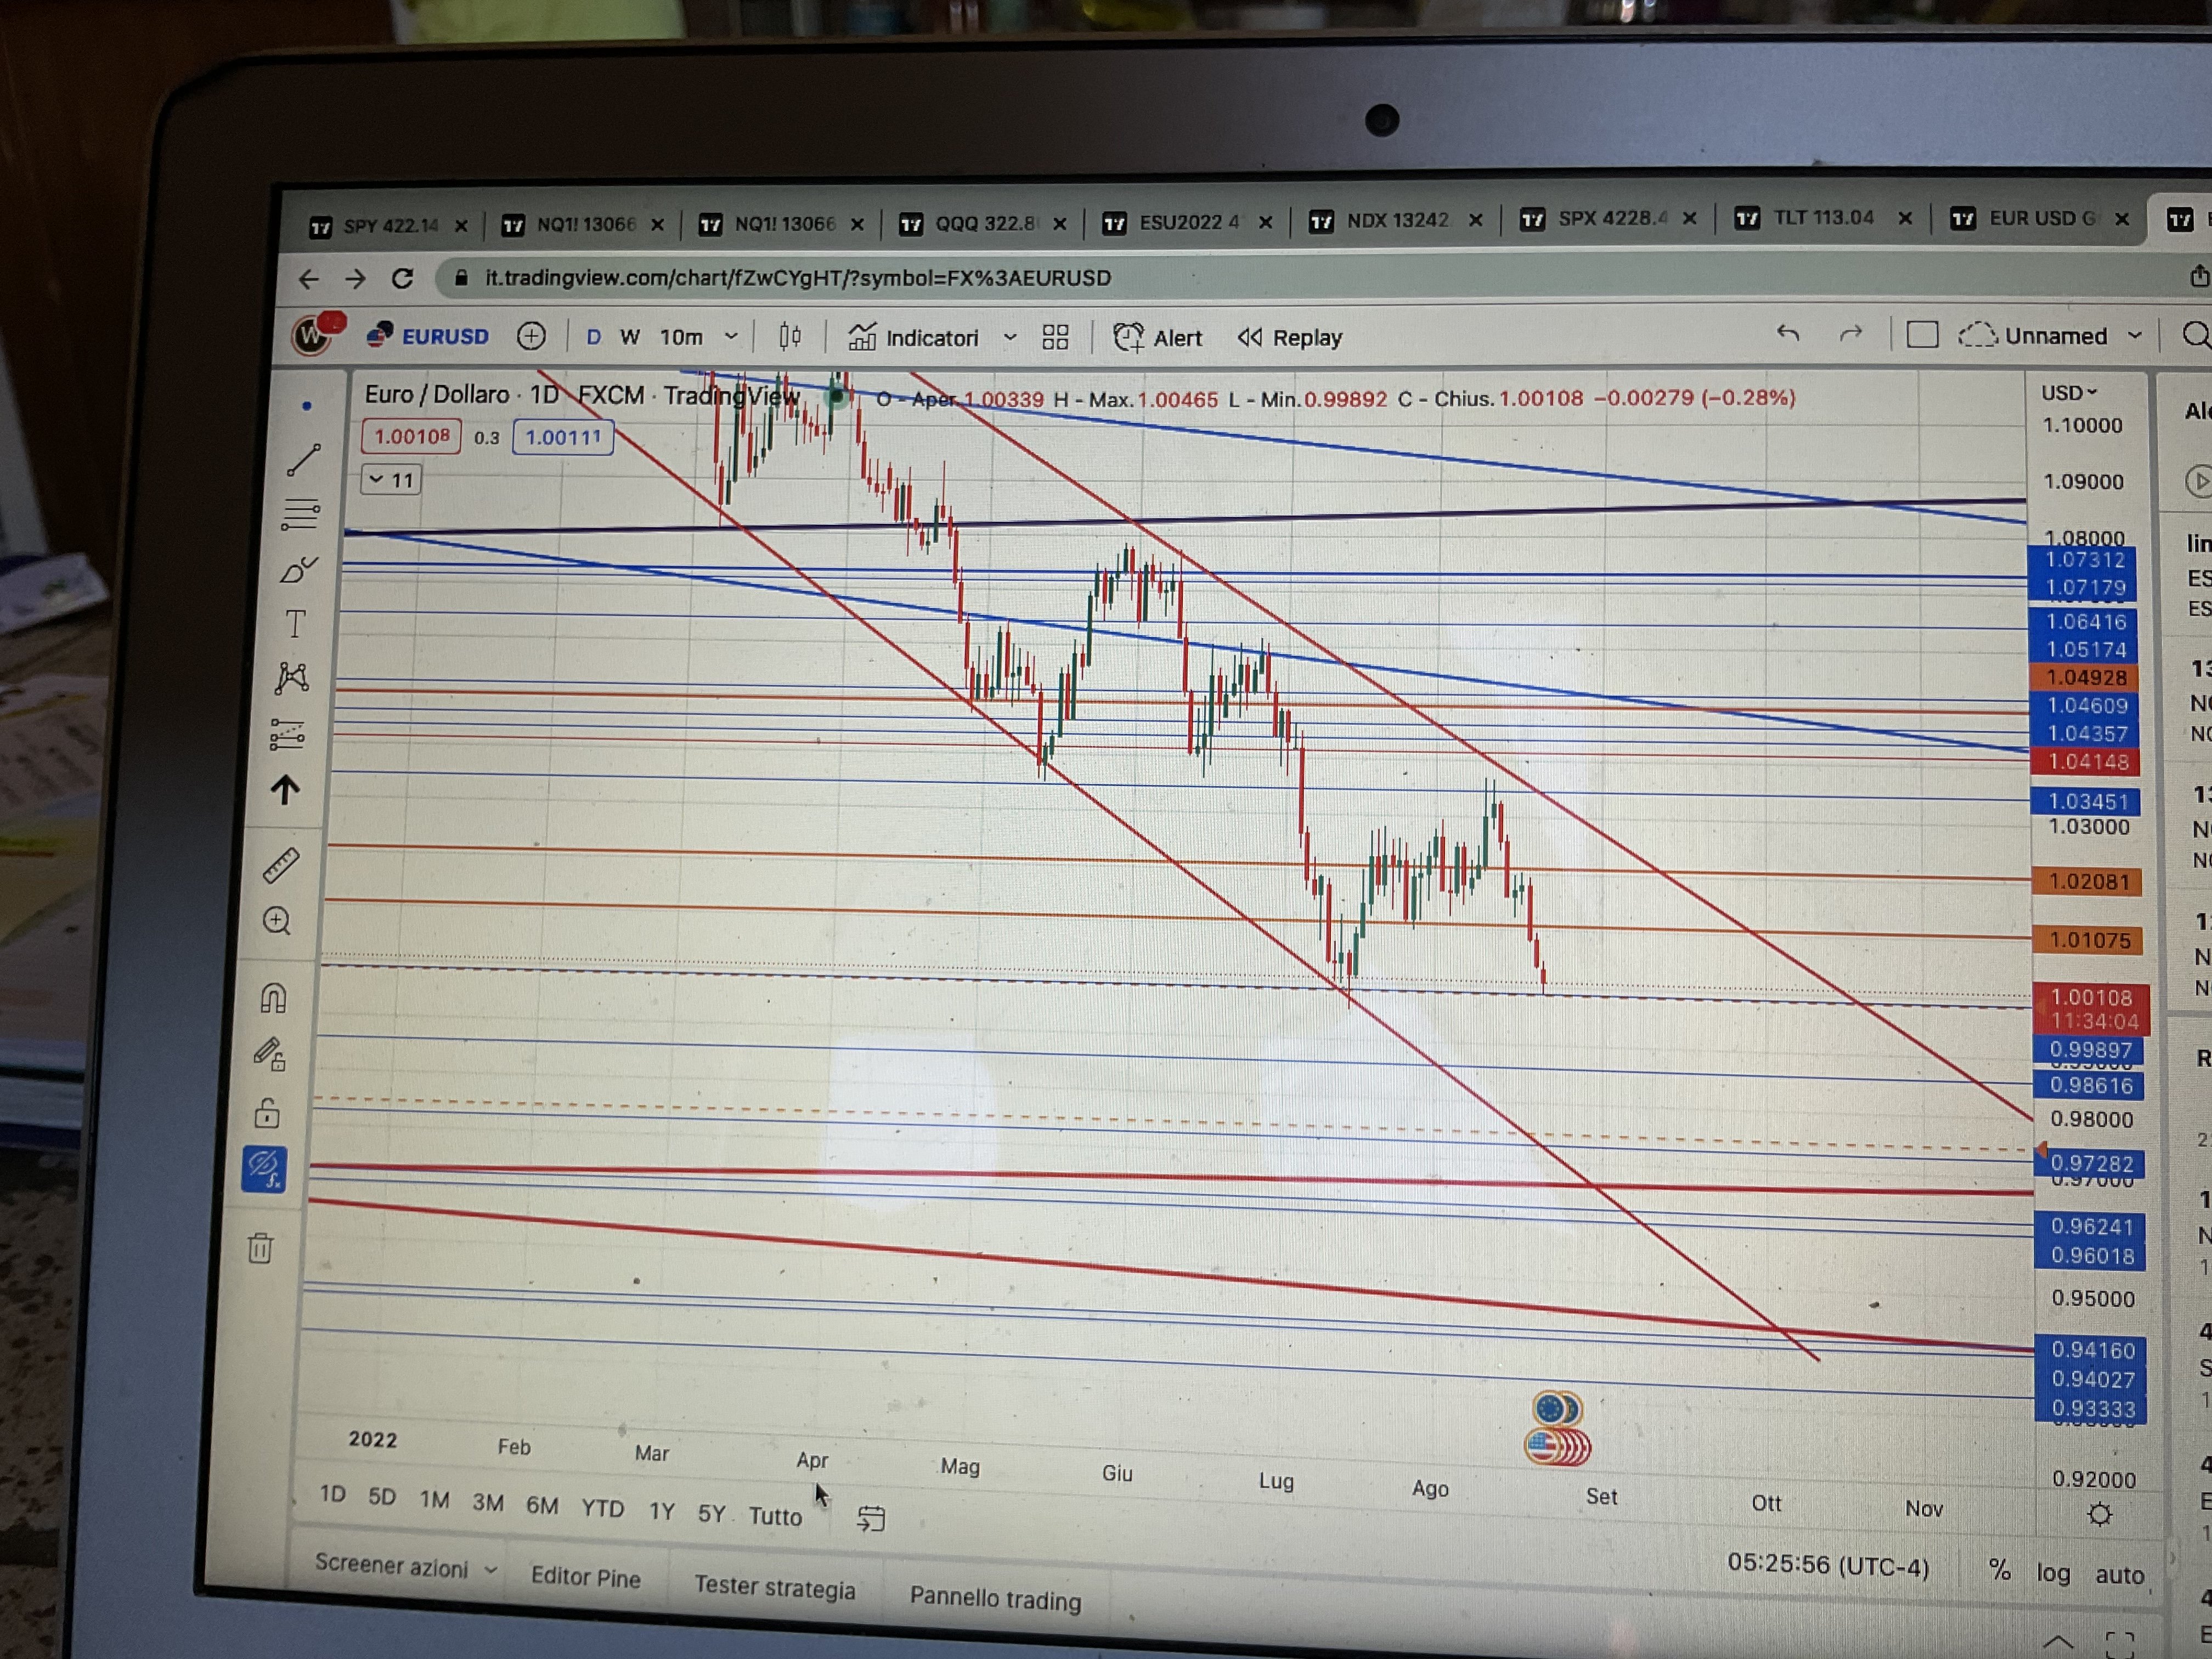Screen dimensions: 2212x1659
Task: Open the Screener azioni dropdown
Action: 405,1566
